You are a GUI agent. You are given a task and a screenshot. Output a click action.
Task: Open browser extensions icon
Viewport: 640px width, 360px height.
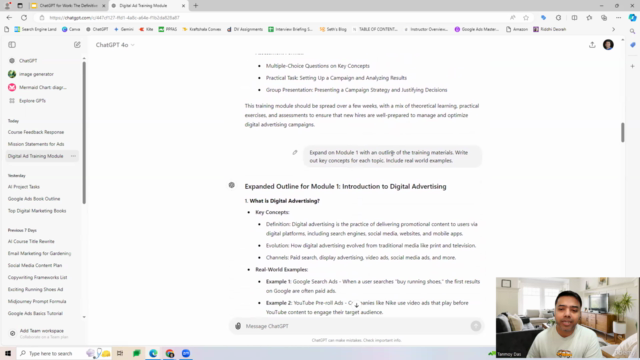pos(558,18)
